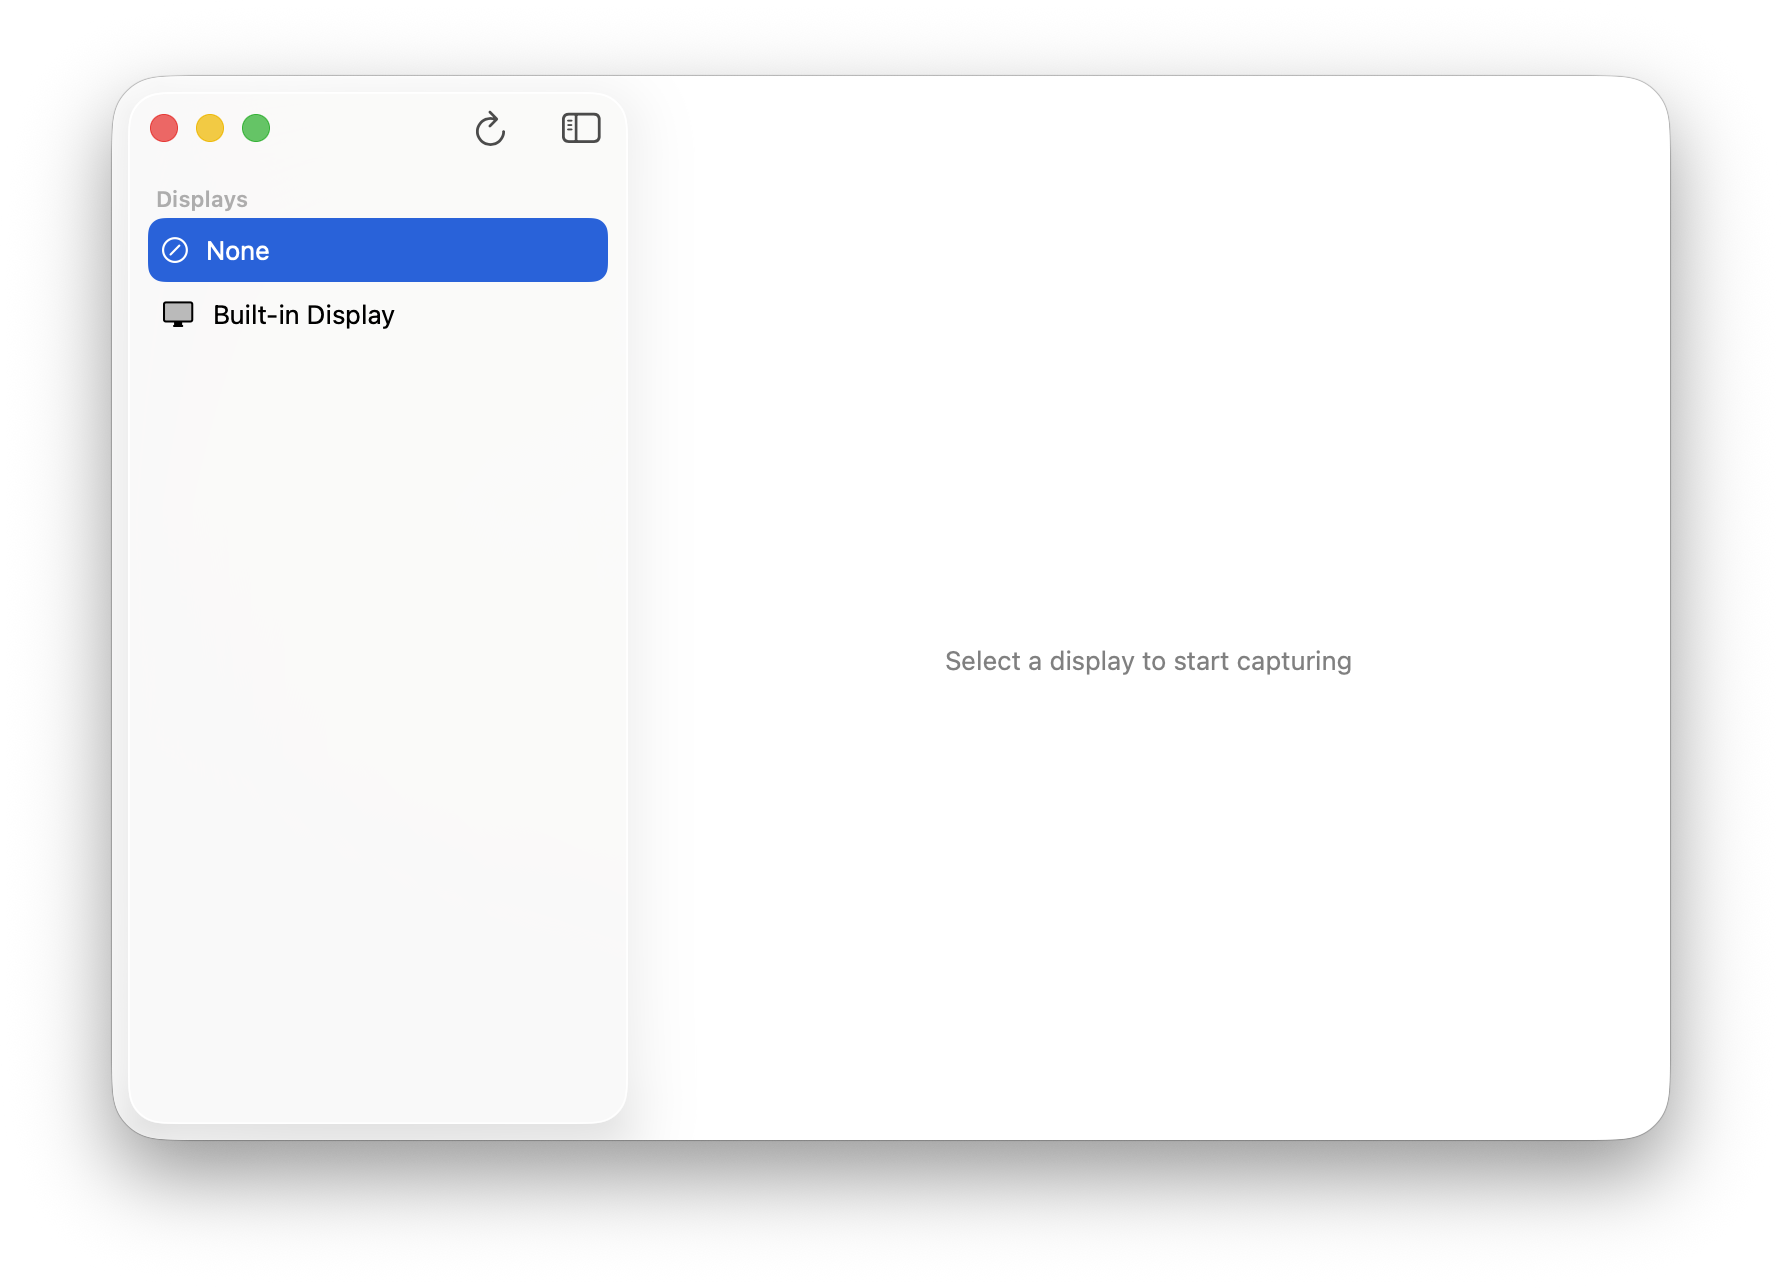
Task: Click the monitor icon beside Built-in Display
Action: 179,314
